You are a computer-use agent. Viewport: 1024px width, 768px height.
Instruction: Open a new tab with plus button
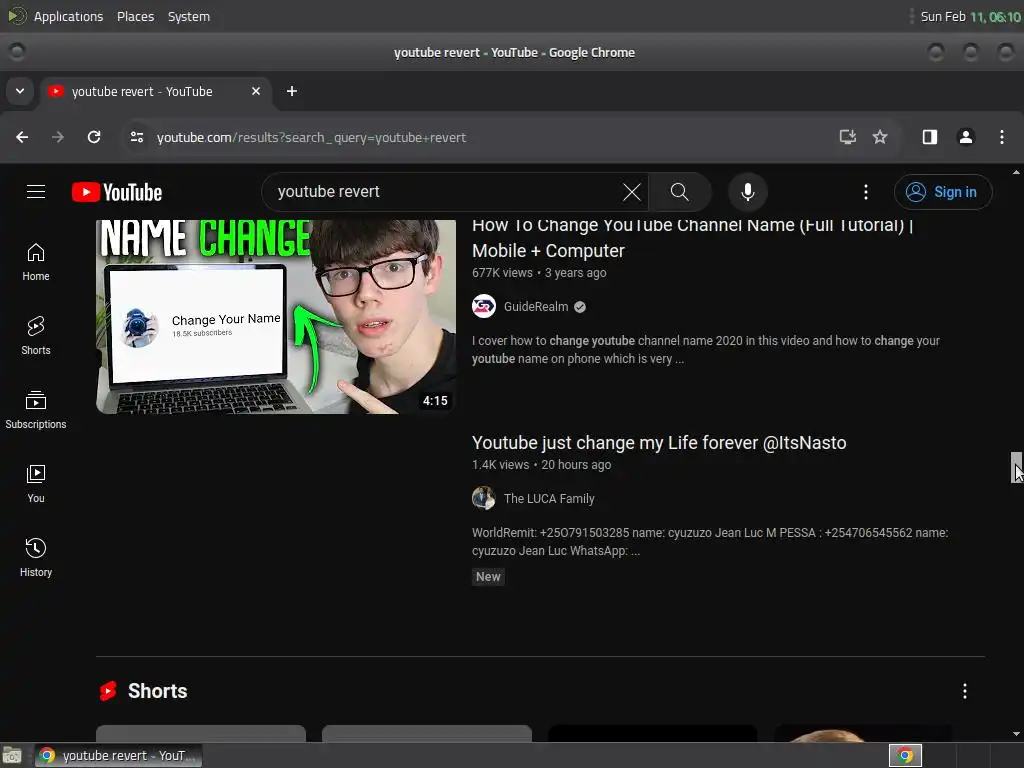click(292, 91)
